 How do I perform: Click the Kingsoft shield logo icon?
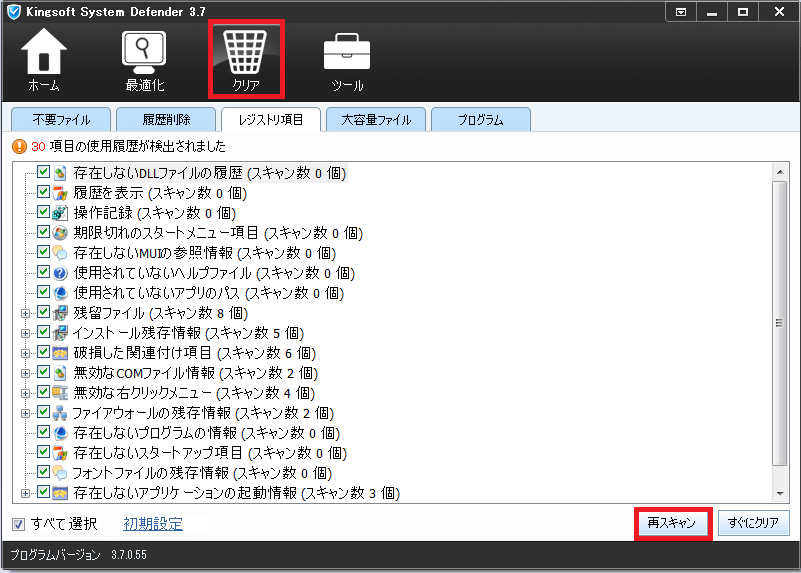pos(13,12)
